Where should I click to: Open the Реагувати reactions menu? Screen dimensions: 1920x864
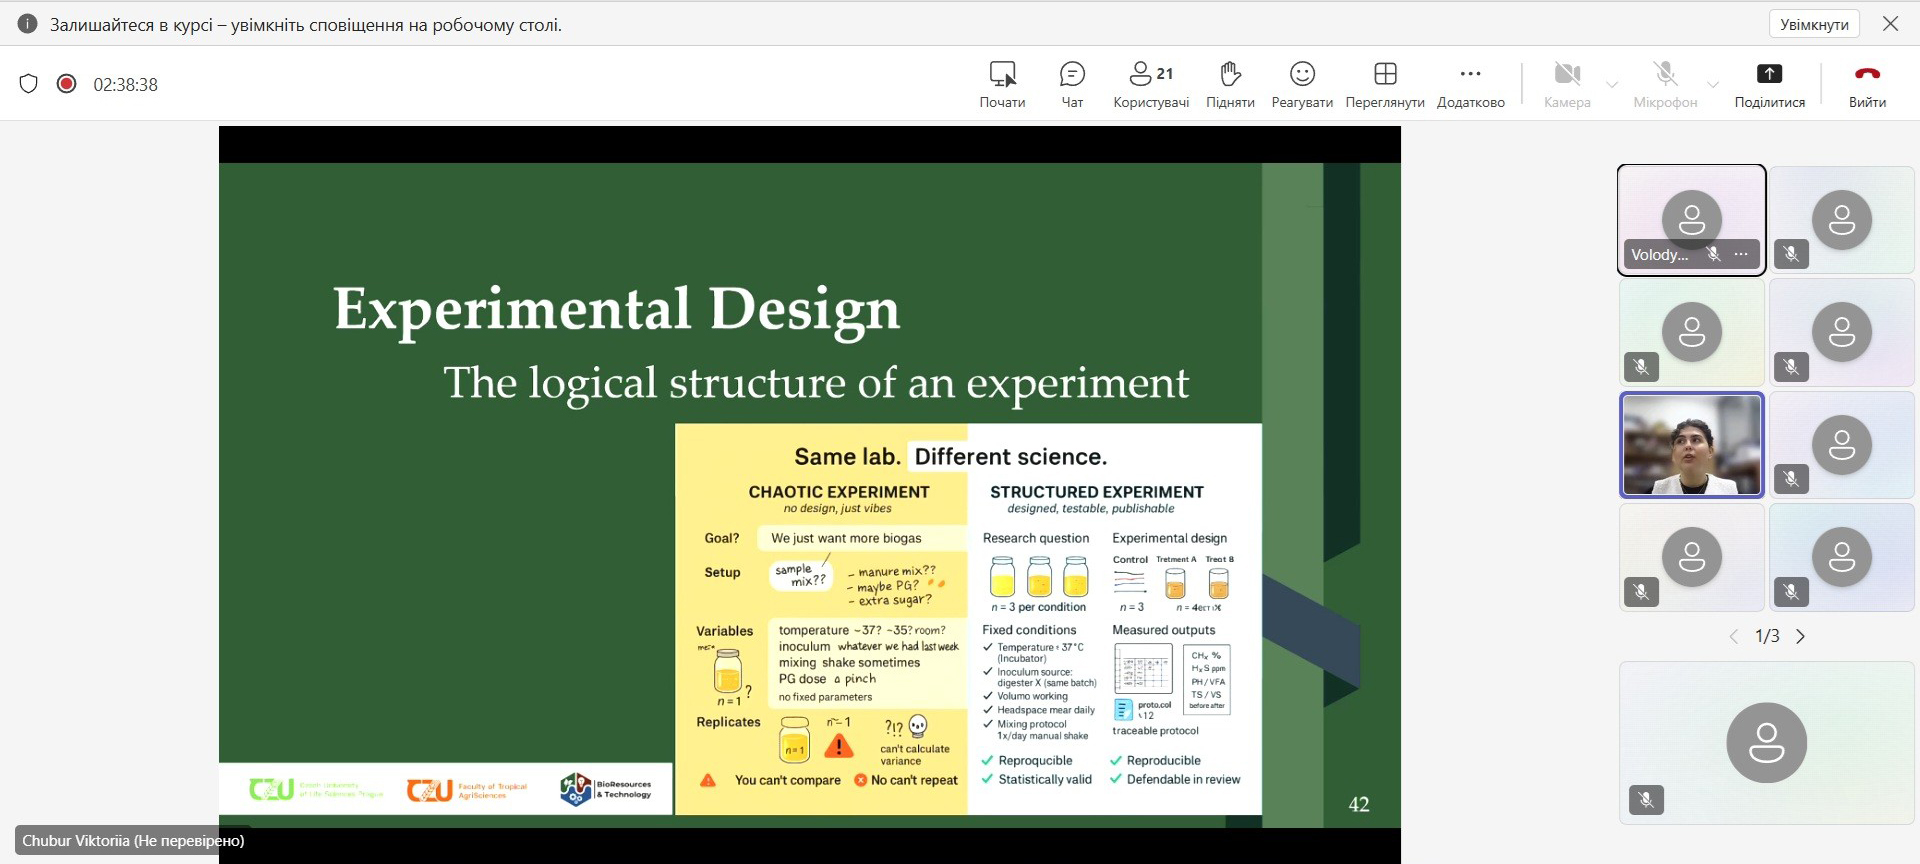pos(1302,84)
